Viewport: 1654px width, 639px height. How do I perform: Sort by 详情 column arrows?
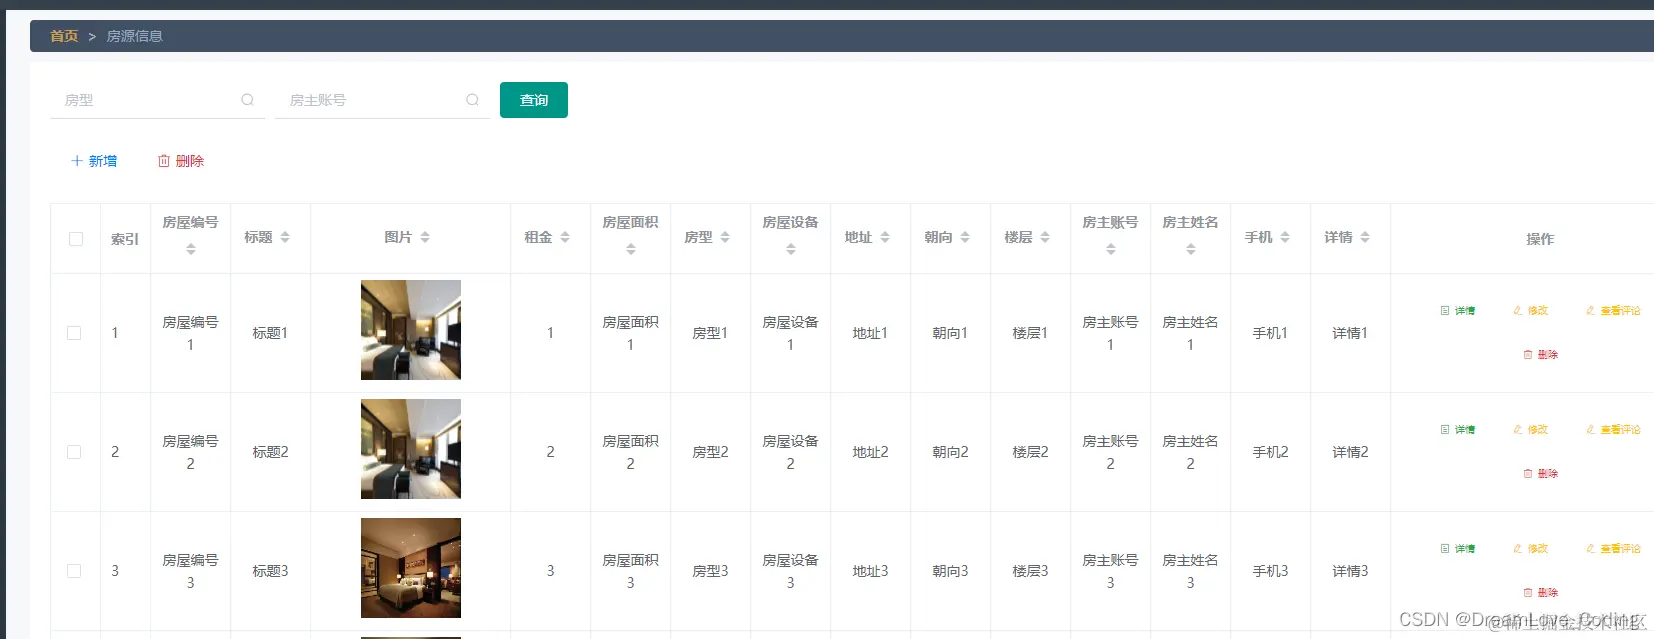pos(1365,237)
